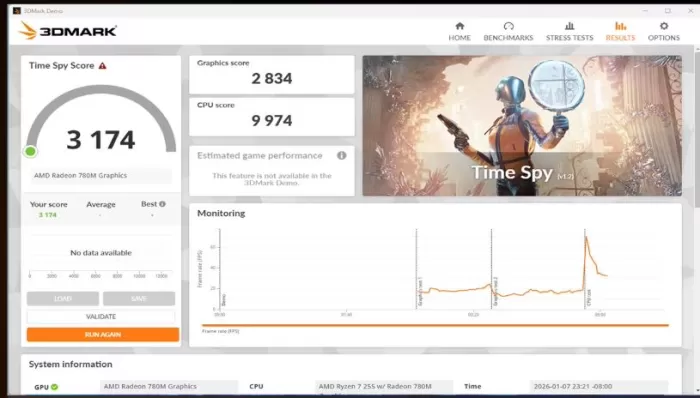This screenshot has width=700, height=398.
Task: Select the RESULTS tab
Action: pos(620,32)
